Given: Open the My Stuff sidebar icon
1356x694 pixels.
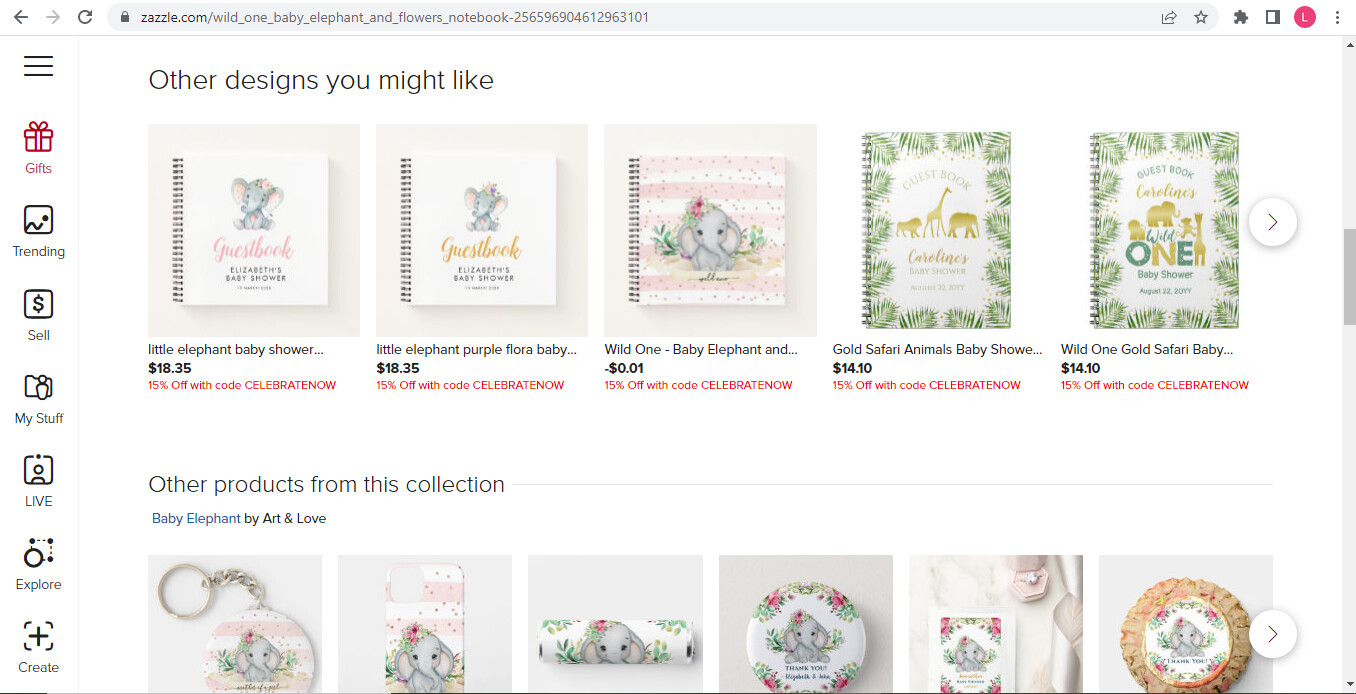Looking at the screenshot, I should (39, 398).
